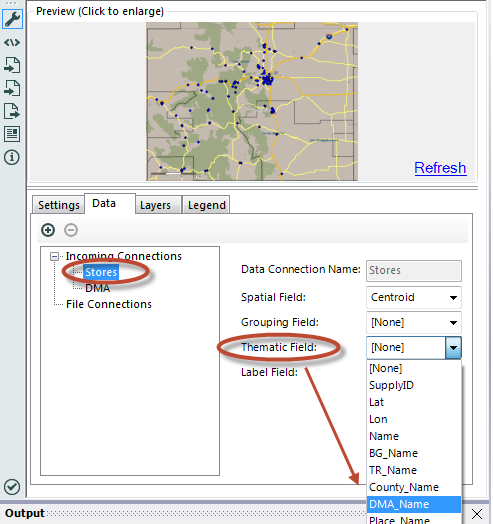Select Stores in the connections tree

point(101,272)
